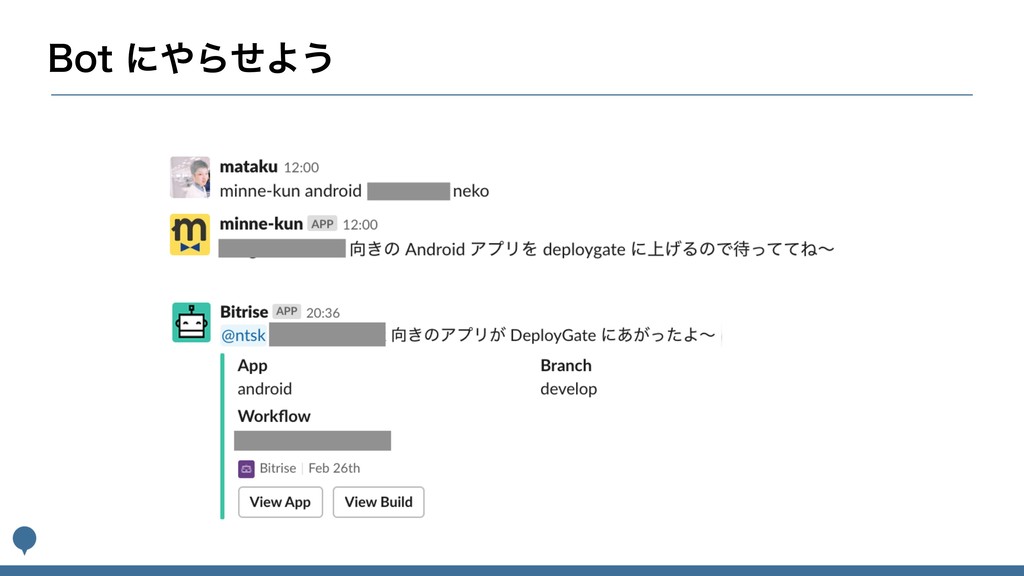Open the View App button
Viewport: 1024px width, 576px height.
tap(280, 502)
